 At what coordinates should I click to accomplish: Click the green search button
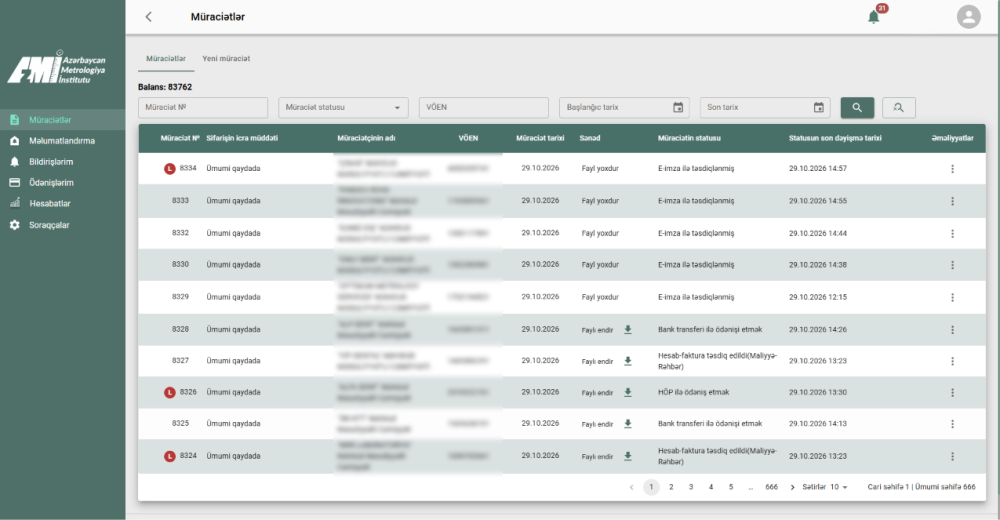click(857, 107)
